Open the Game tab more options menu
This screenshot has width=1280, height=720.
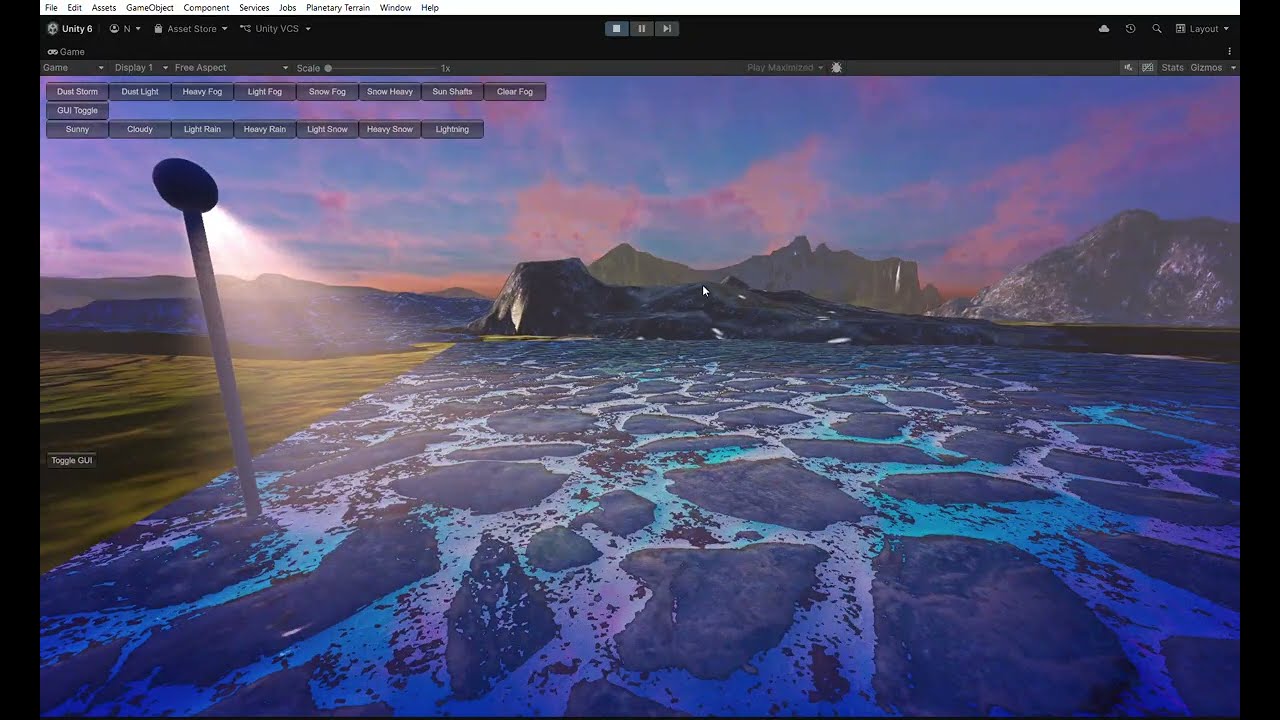pyautogui.click(x=1230, y=52)
